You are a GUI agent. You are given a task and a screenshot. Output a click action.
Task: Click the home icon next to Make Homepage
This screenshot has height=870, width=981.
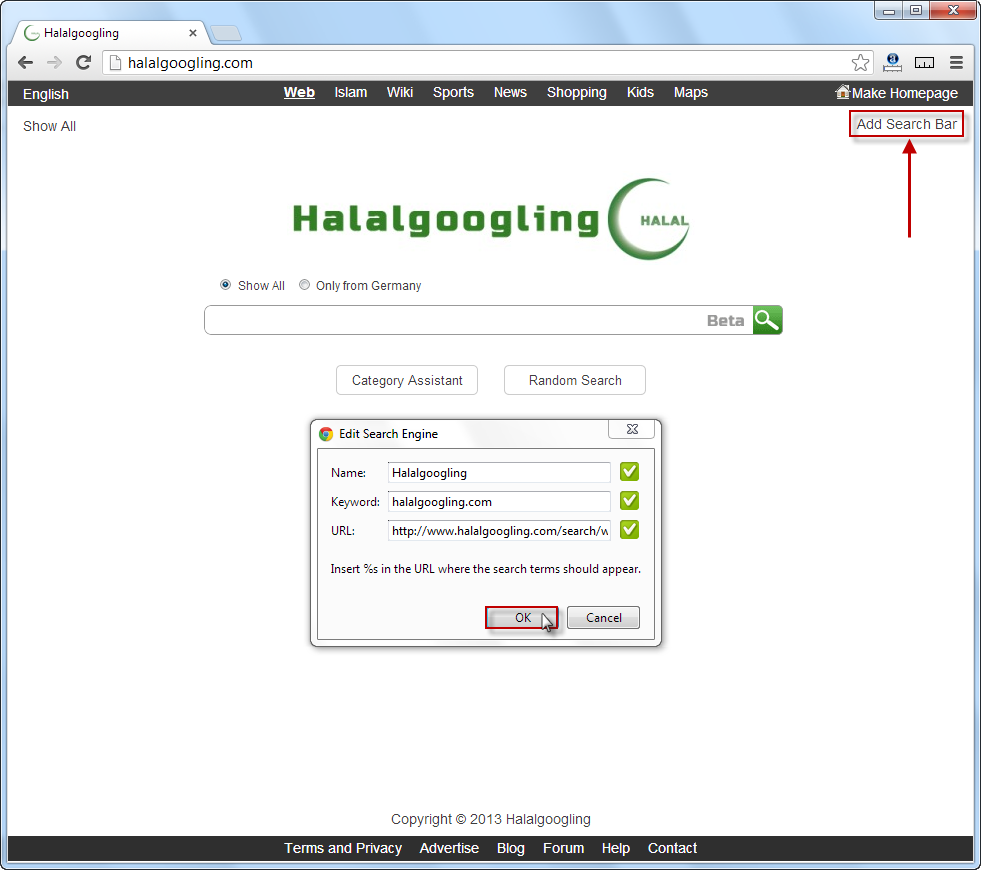[843, 92]
